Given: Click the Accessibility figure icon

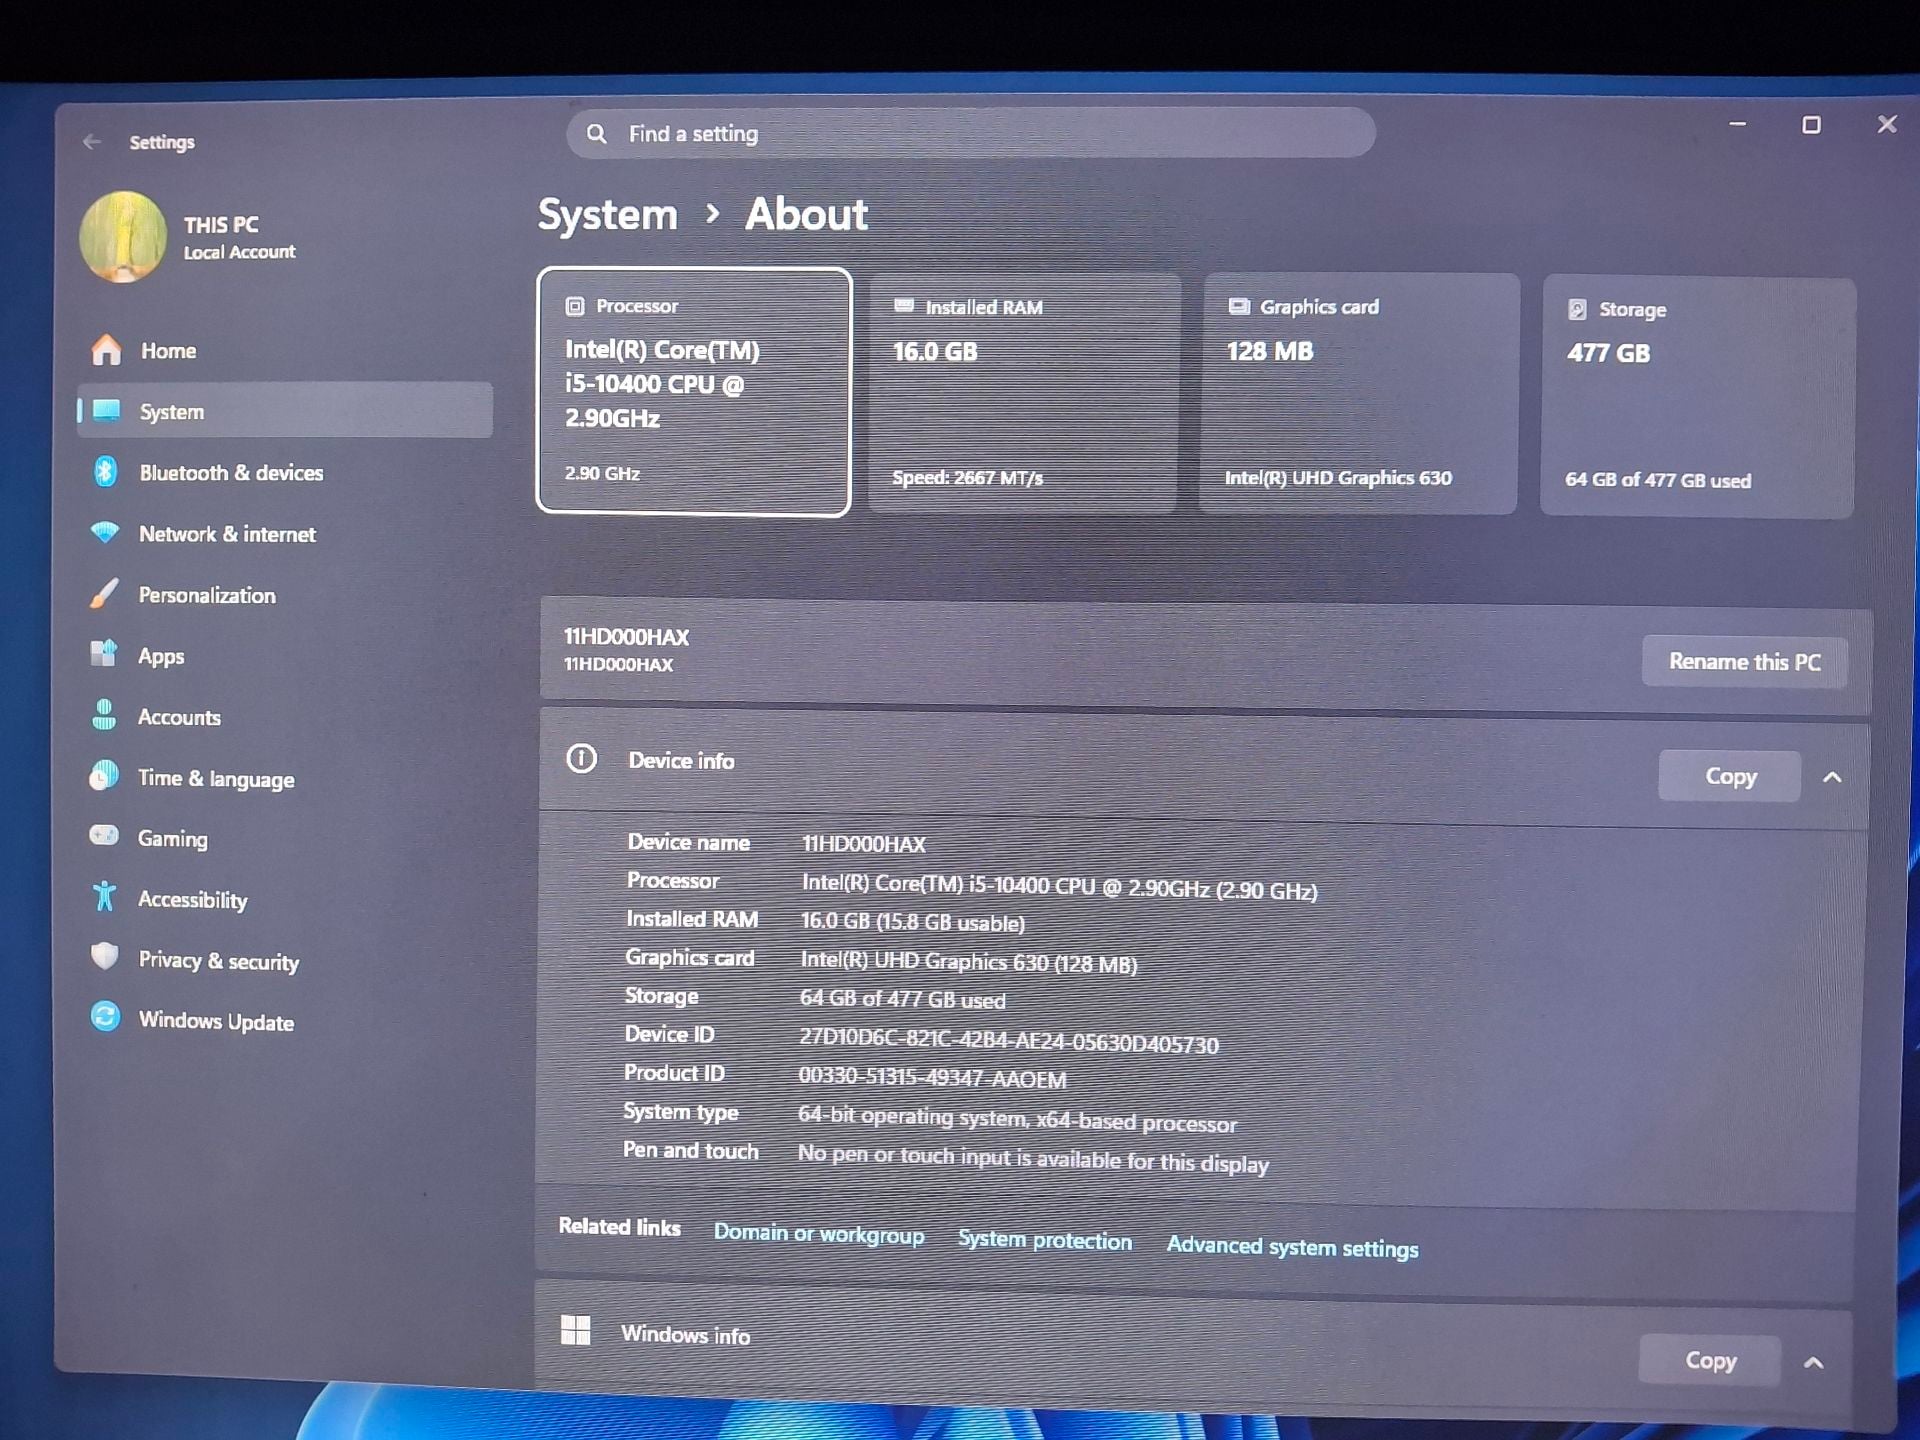Looking at the screenshot, I should (104, 897).
